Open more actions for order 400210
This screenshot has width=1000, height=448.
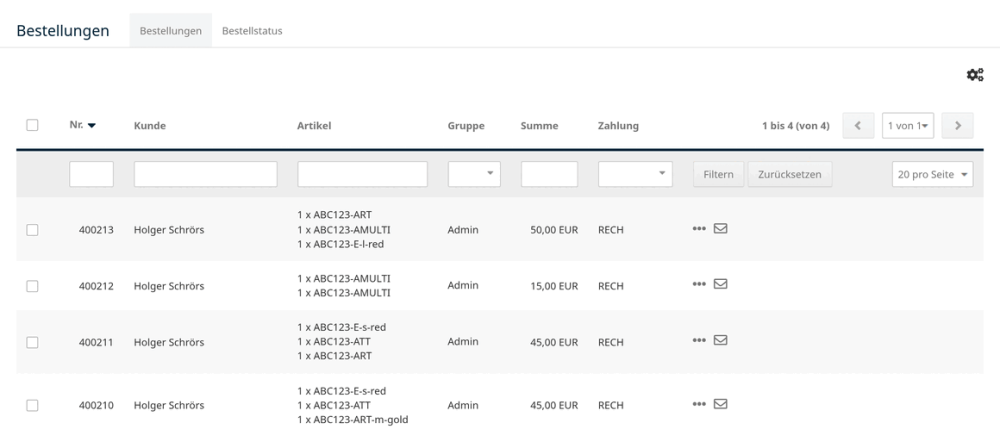[x=699, y=404]
